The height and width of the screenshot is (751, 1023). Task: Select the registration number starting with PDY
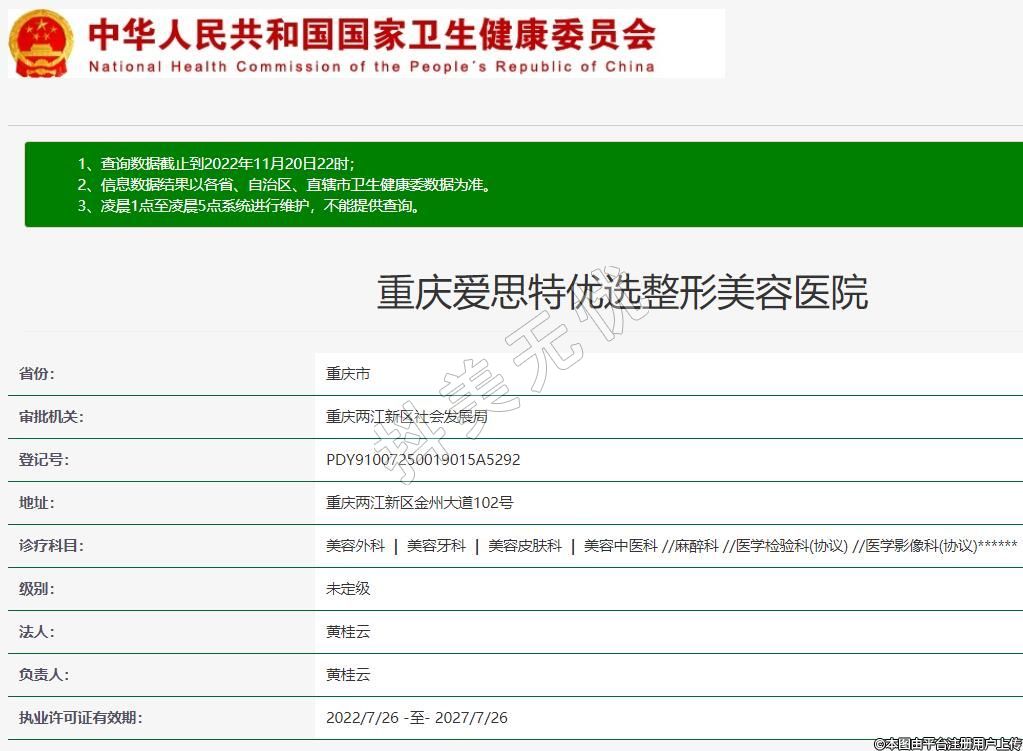point(423,460)
